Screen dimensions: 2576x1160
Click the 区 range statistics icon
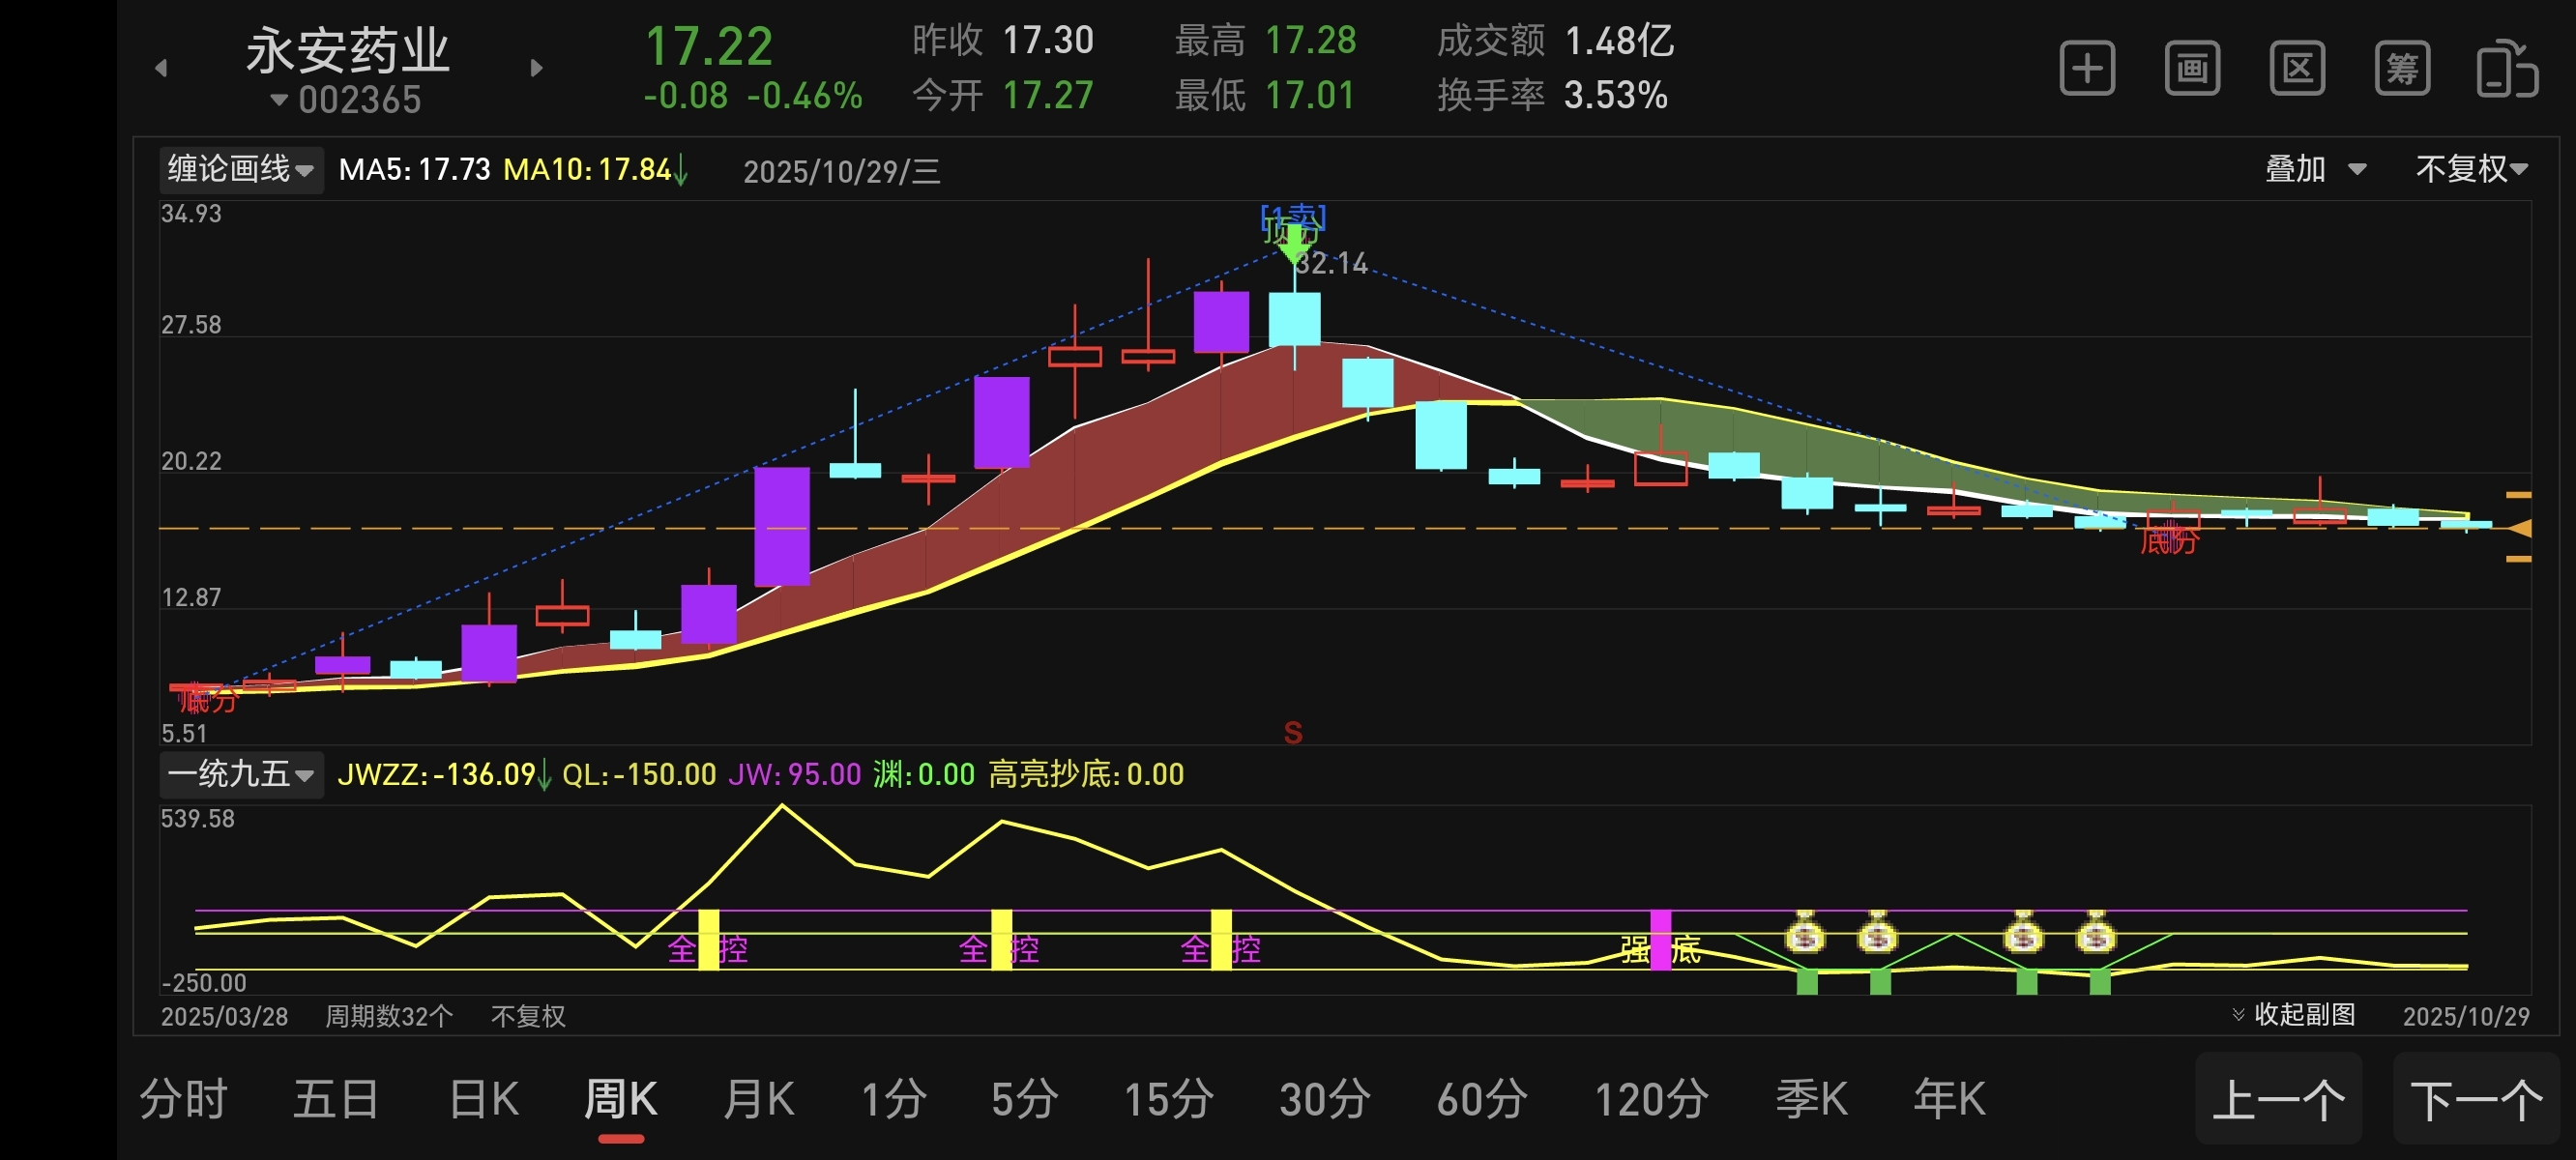pyautogui.click(x=2297, y=69)
